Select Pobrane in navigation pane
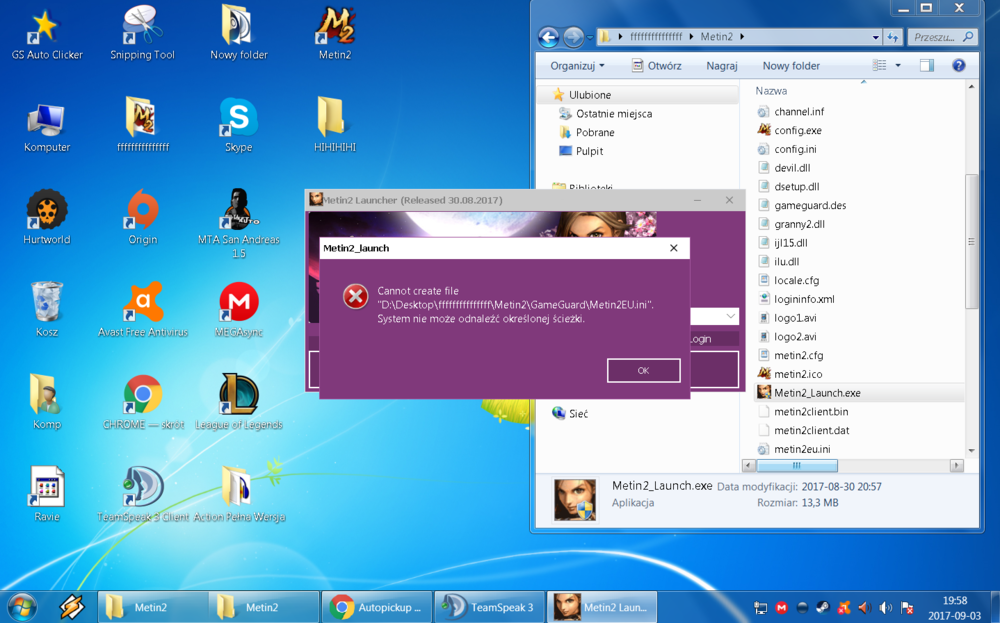 pos(595,133)
